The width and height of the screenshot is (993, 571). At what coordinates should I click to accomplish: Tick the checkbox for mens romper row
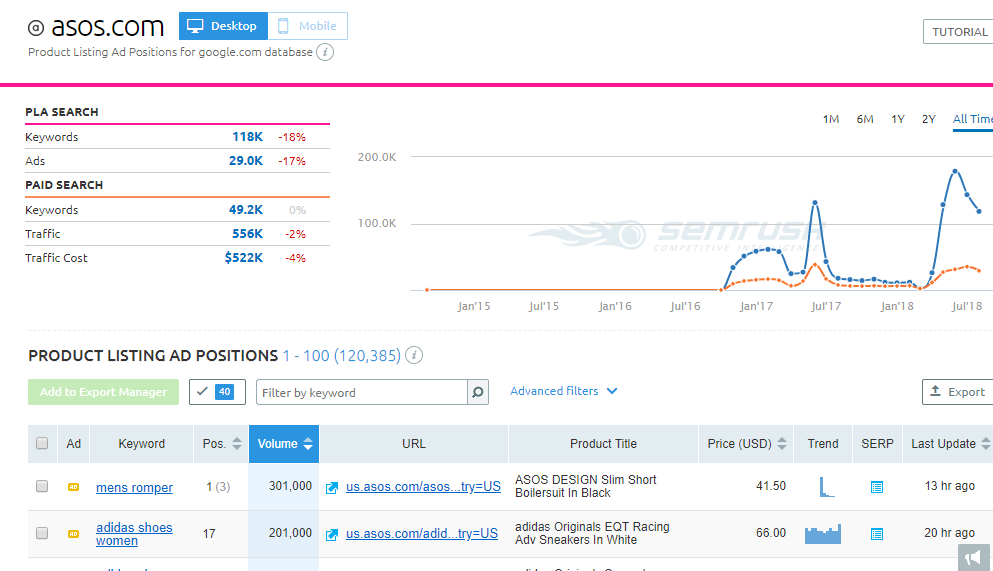[x=42, y=486]
